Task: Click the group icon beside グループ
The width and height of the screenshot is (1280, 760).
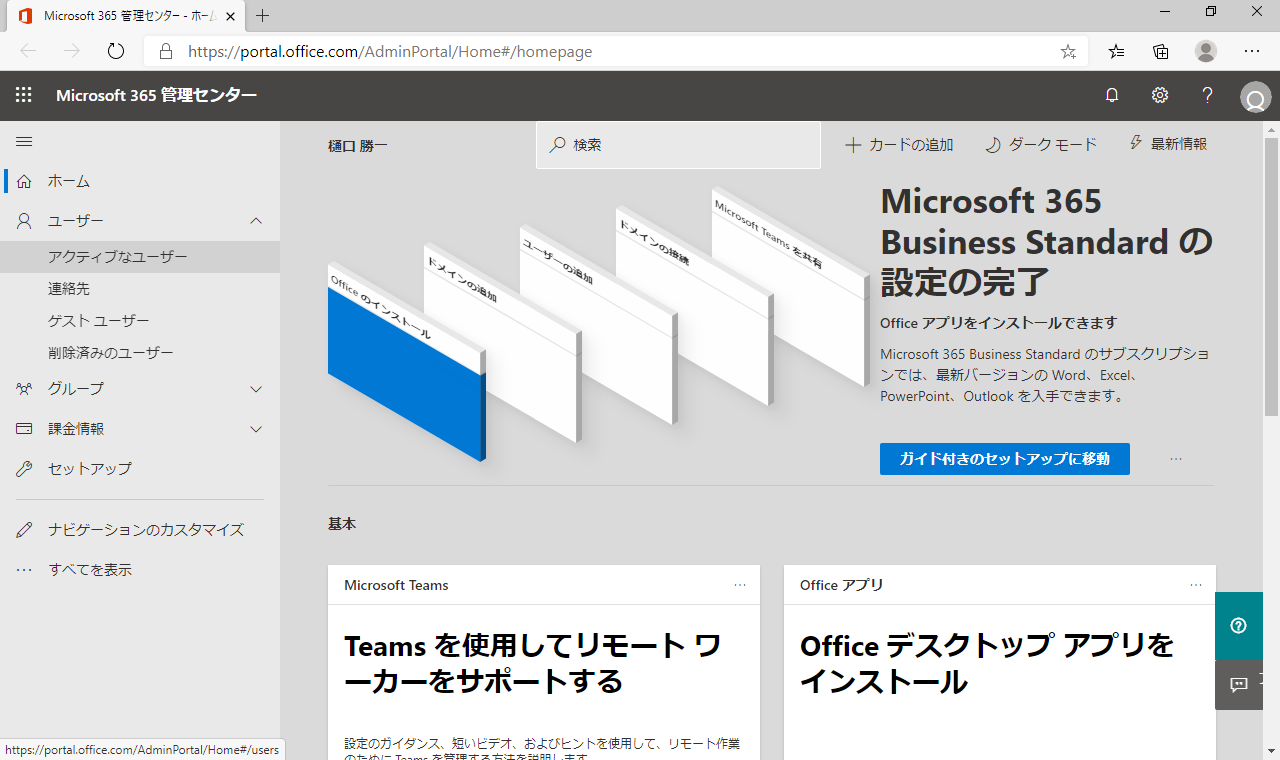Action: coord(24,389)
